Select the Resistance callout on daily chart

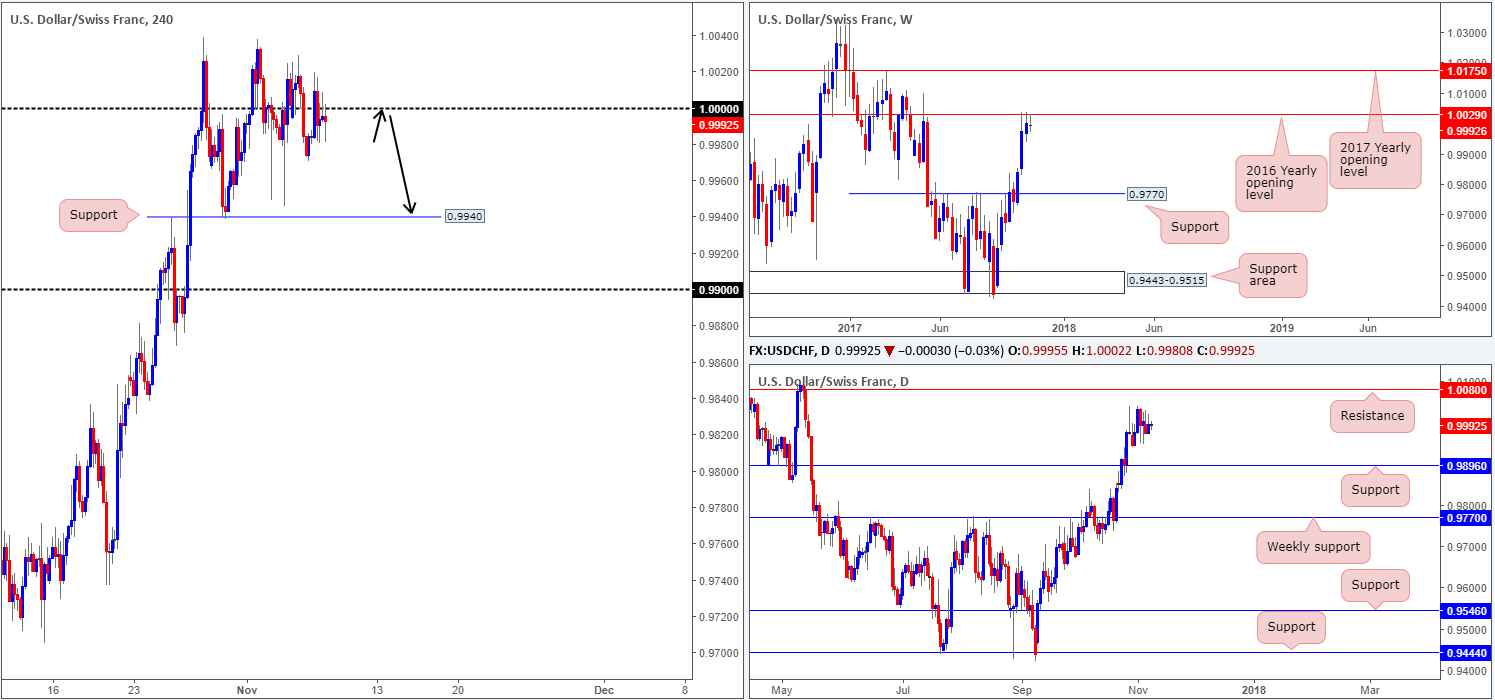coord(1372,416)
